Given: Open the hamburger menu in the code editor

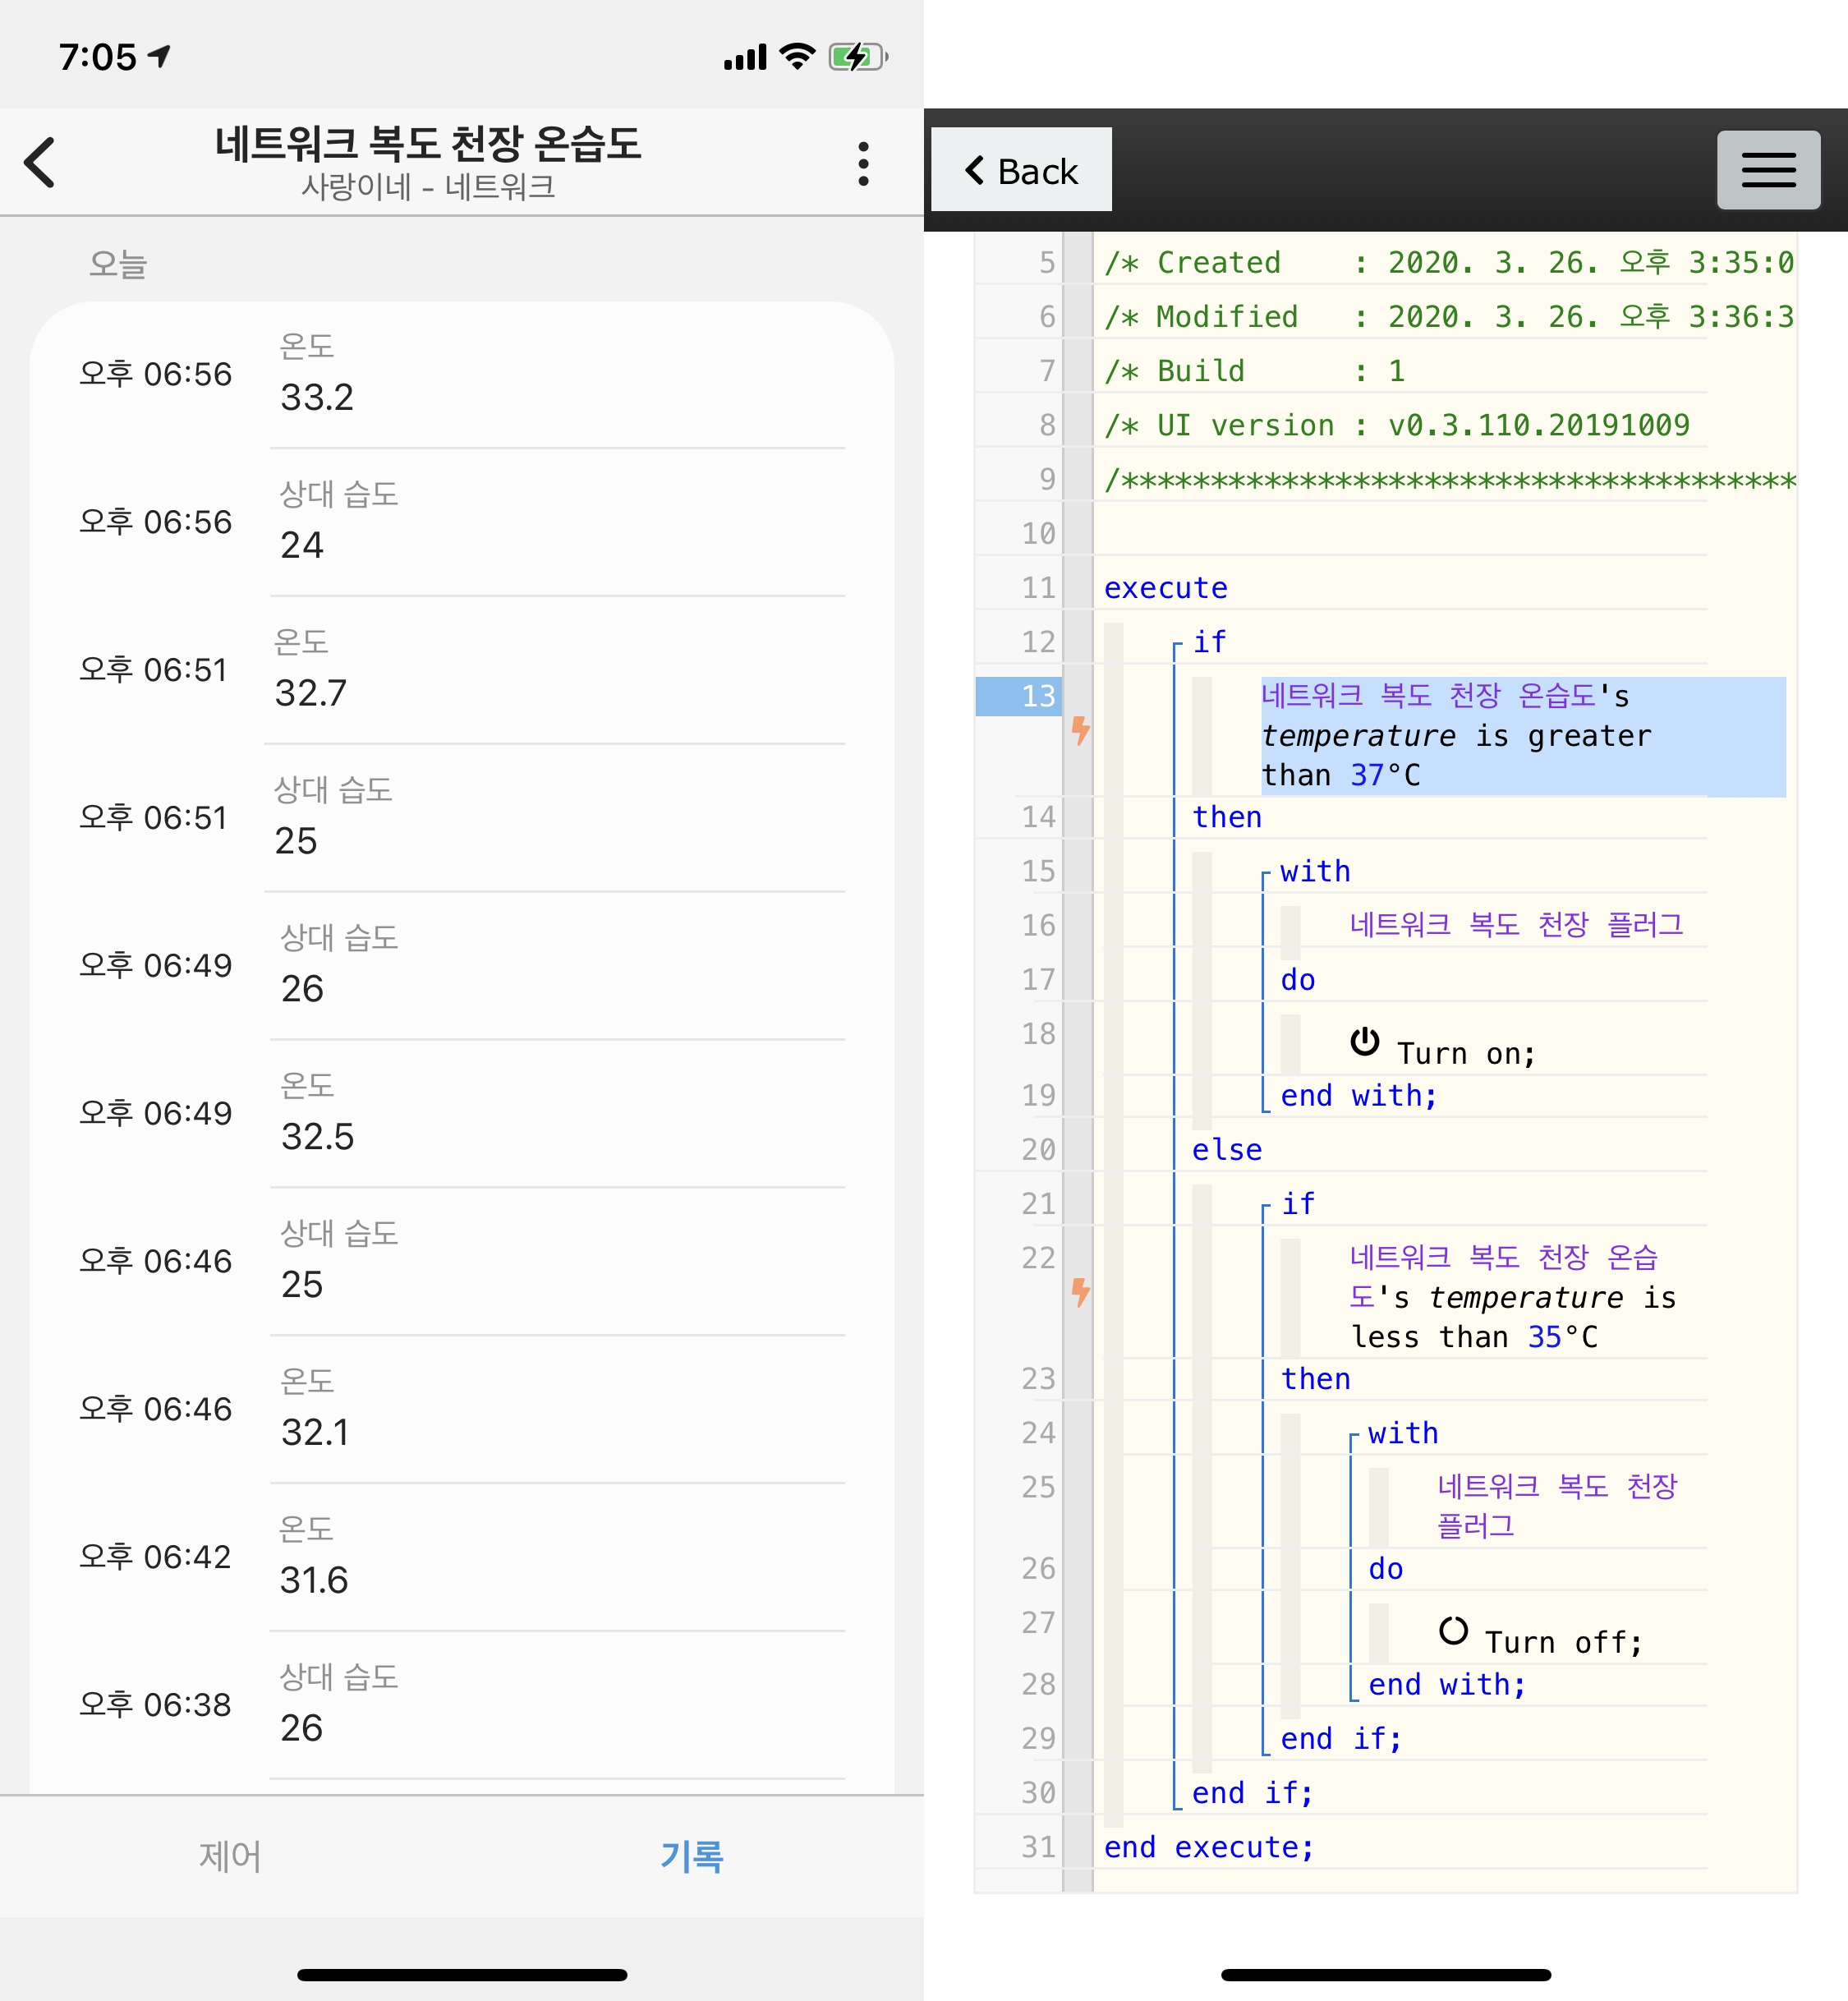Looking at the screenshot, I should point(1768,170).
